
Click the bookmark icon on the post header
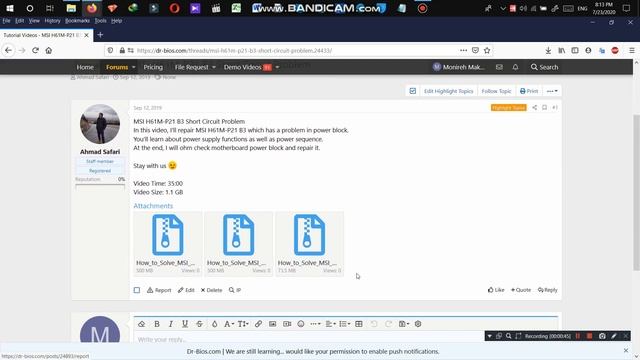544,107
